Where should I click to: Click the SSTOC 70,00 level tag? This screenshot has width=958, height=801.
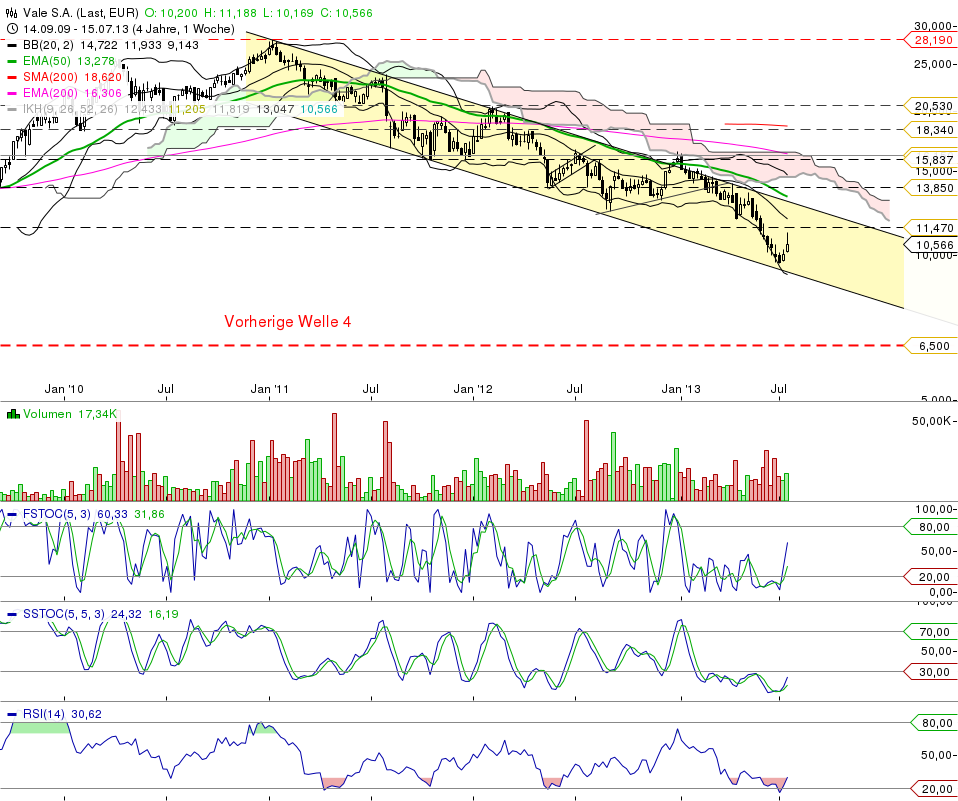pos(930,632)
